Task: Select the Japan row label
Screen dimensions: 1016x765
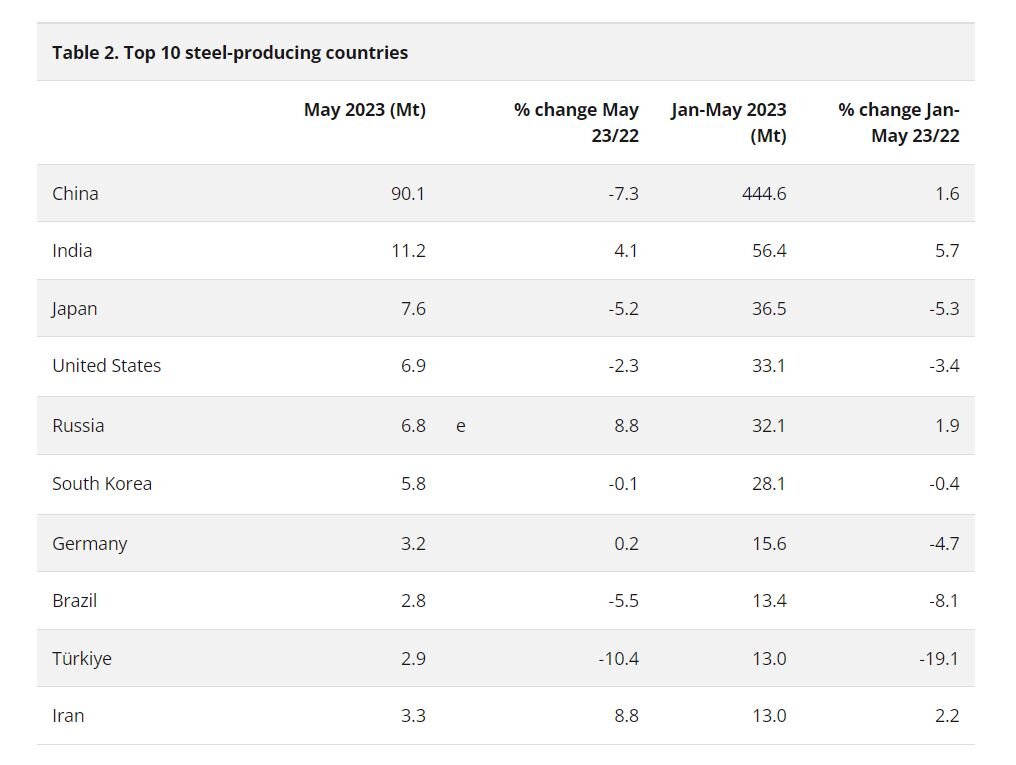Action: click(75, 308)
